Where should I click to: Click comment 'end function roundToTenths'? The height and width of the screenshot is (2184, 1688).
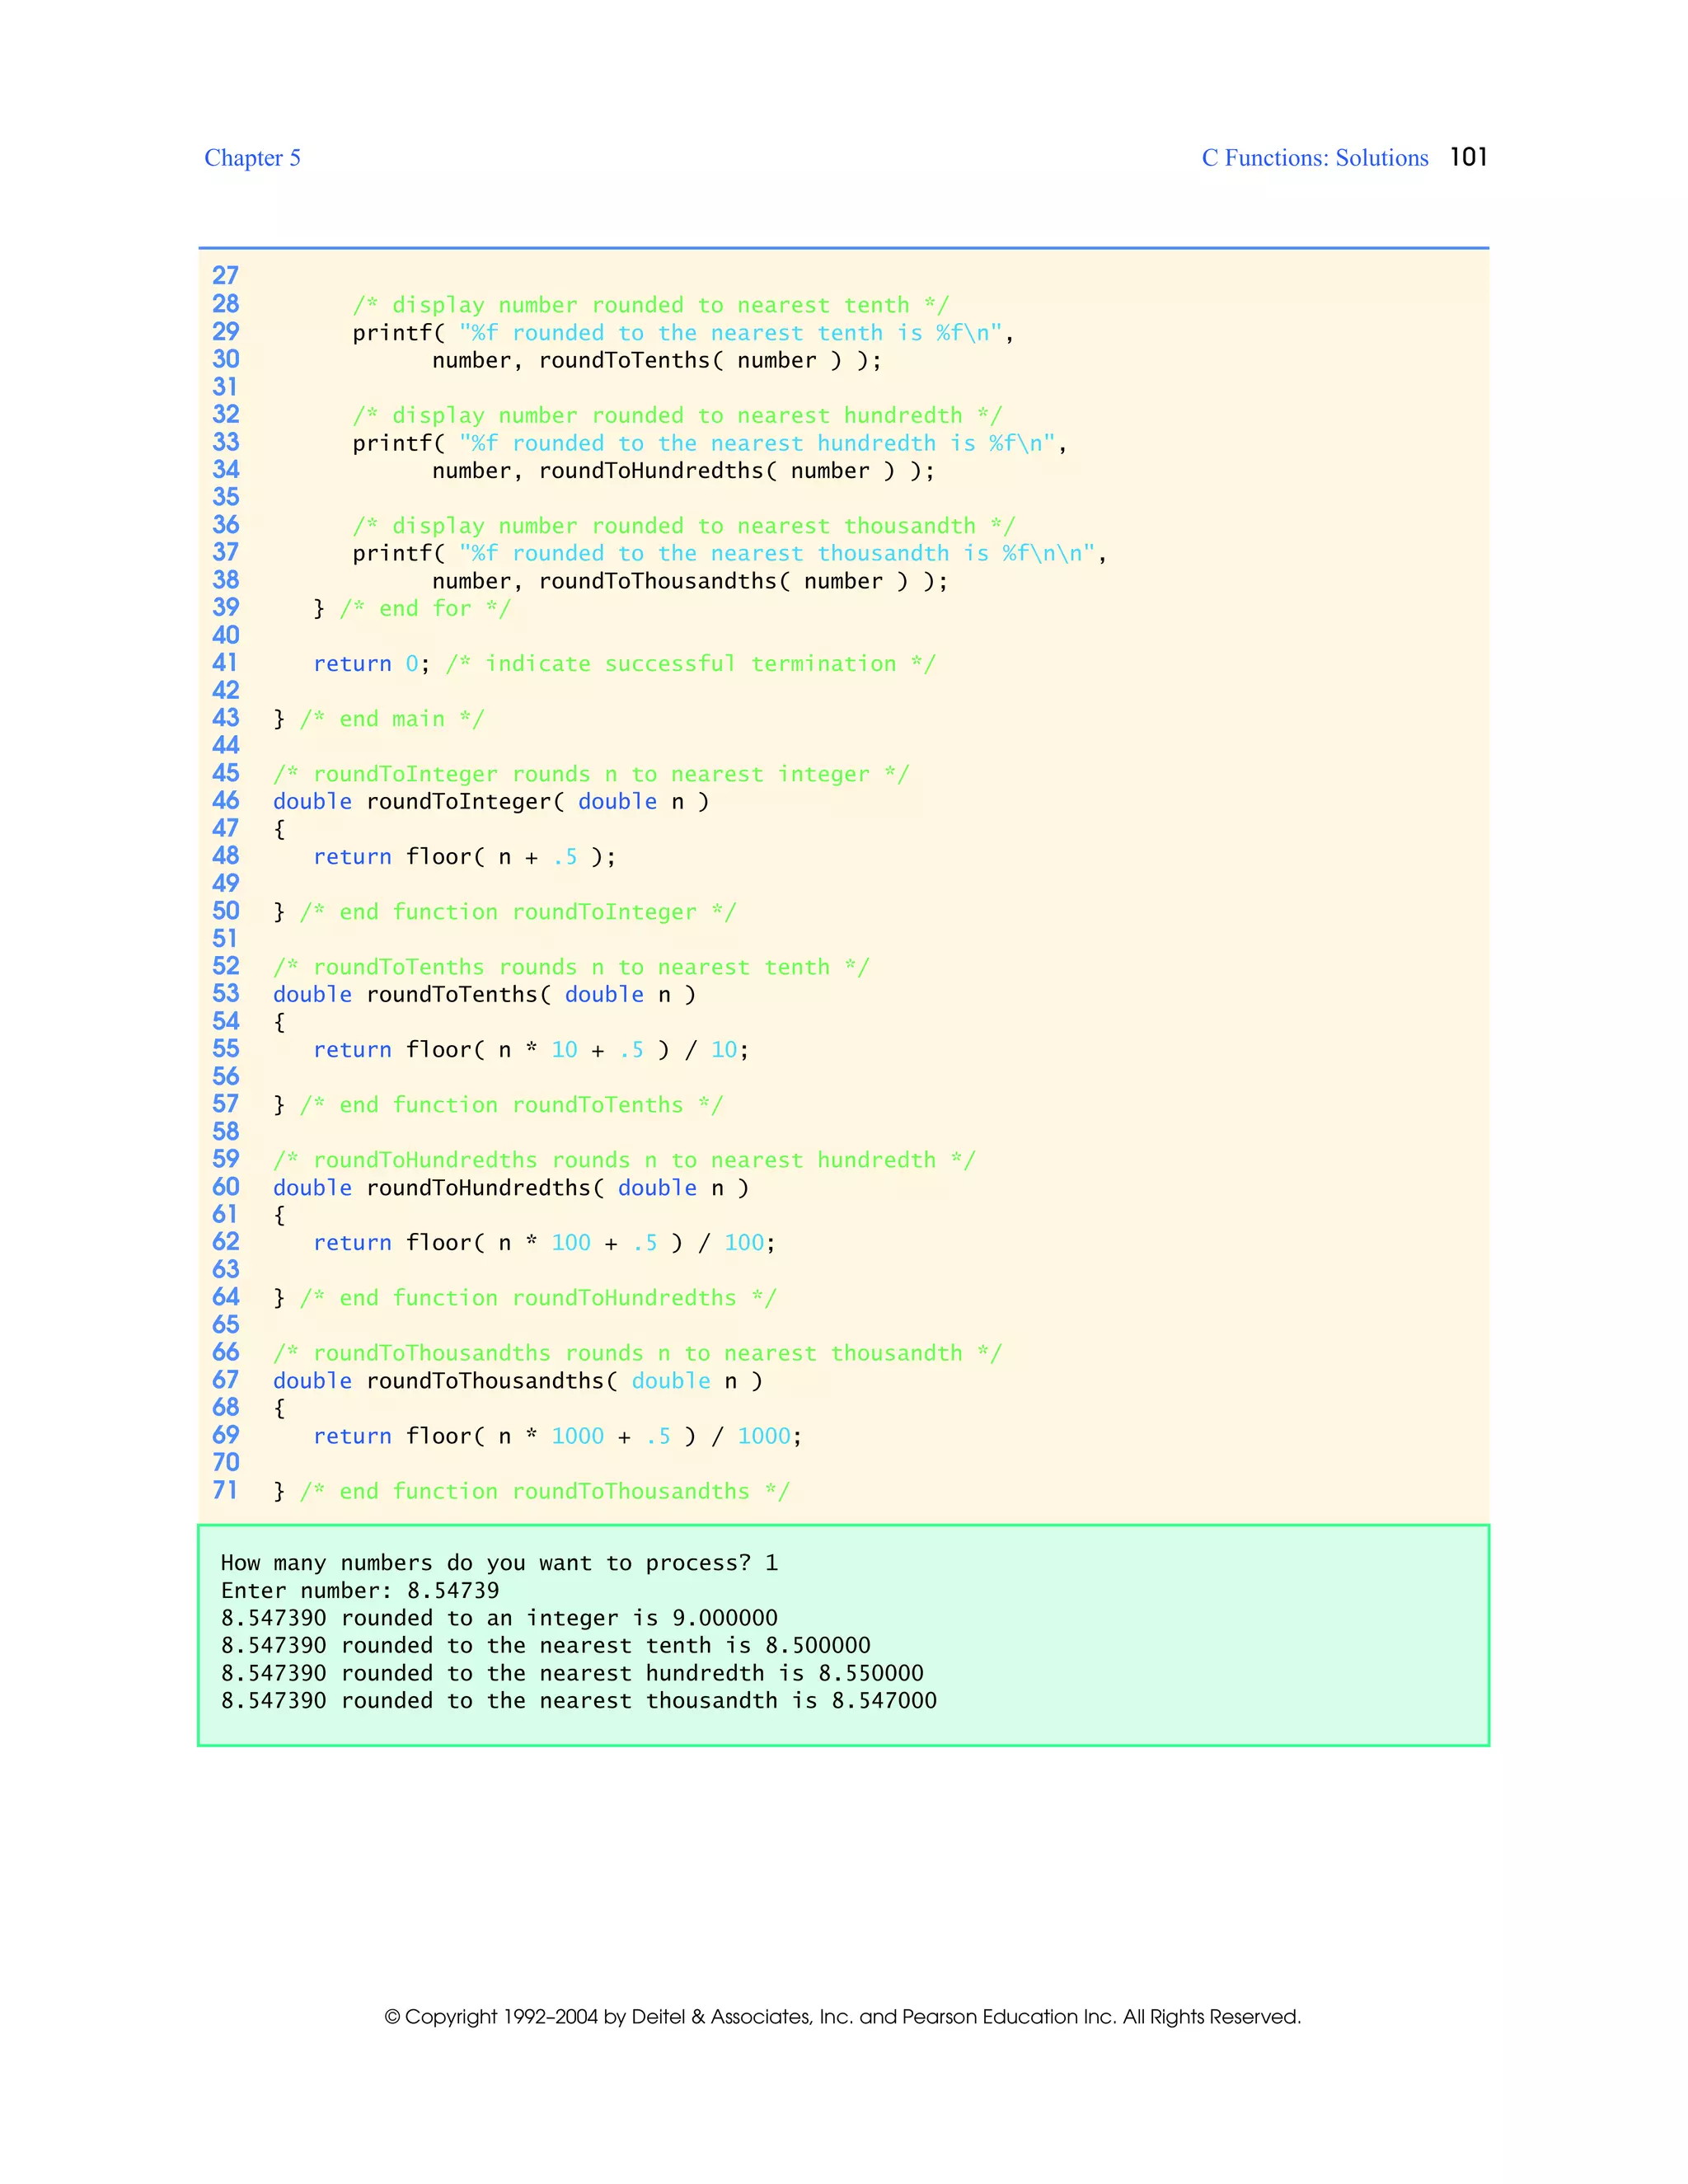[511, 1105]
